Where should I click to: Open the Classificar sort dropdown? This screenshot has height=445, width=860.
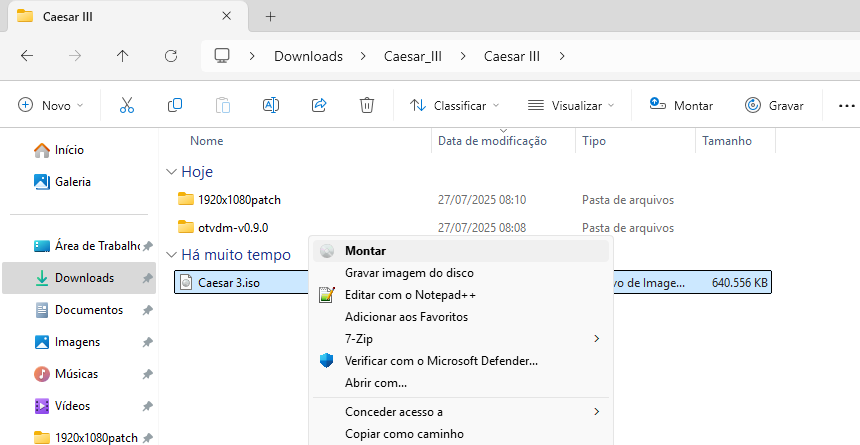point(455,105)
